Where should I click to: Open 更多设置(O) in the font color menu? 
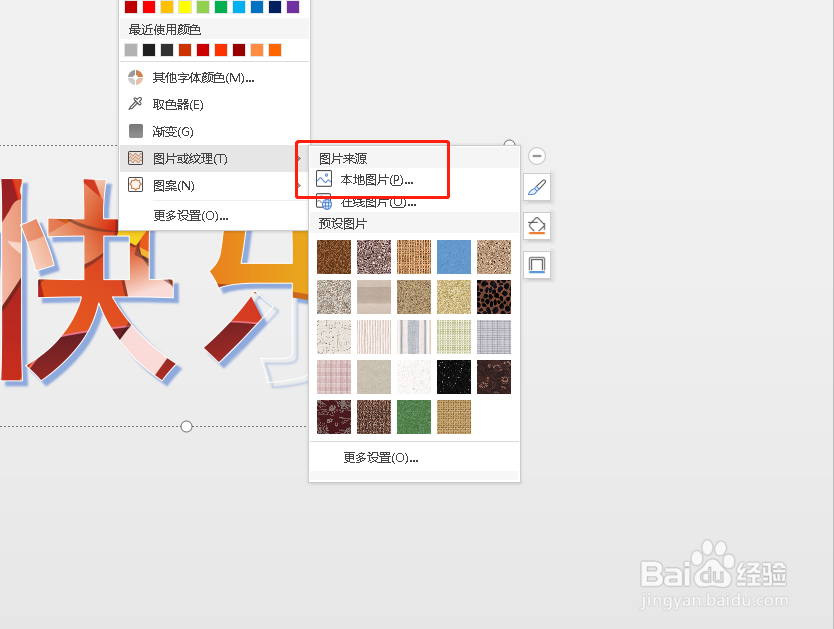click(x=191, y=215)
